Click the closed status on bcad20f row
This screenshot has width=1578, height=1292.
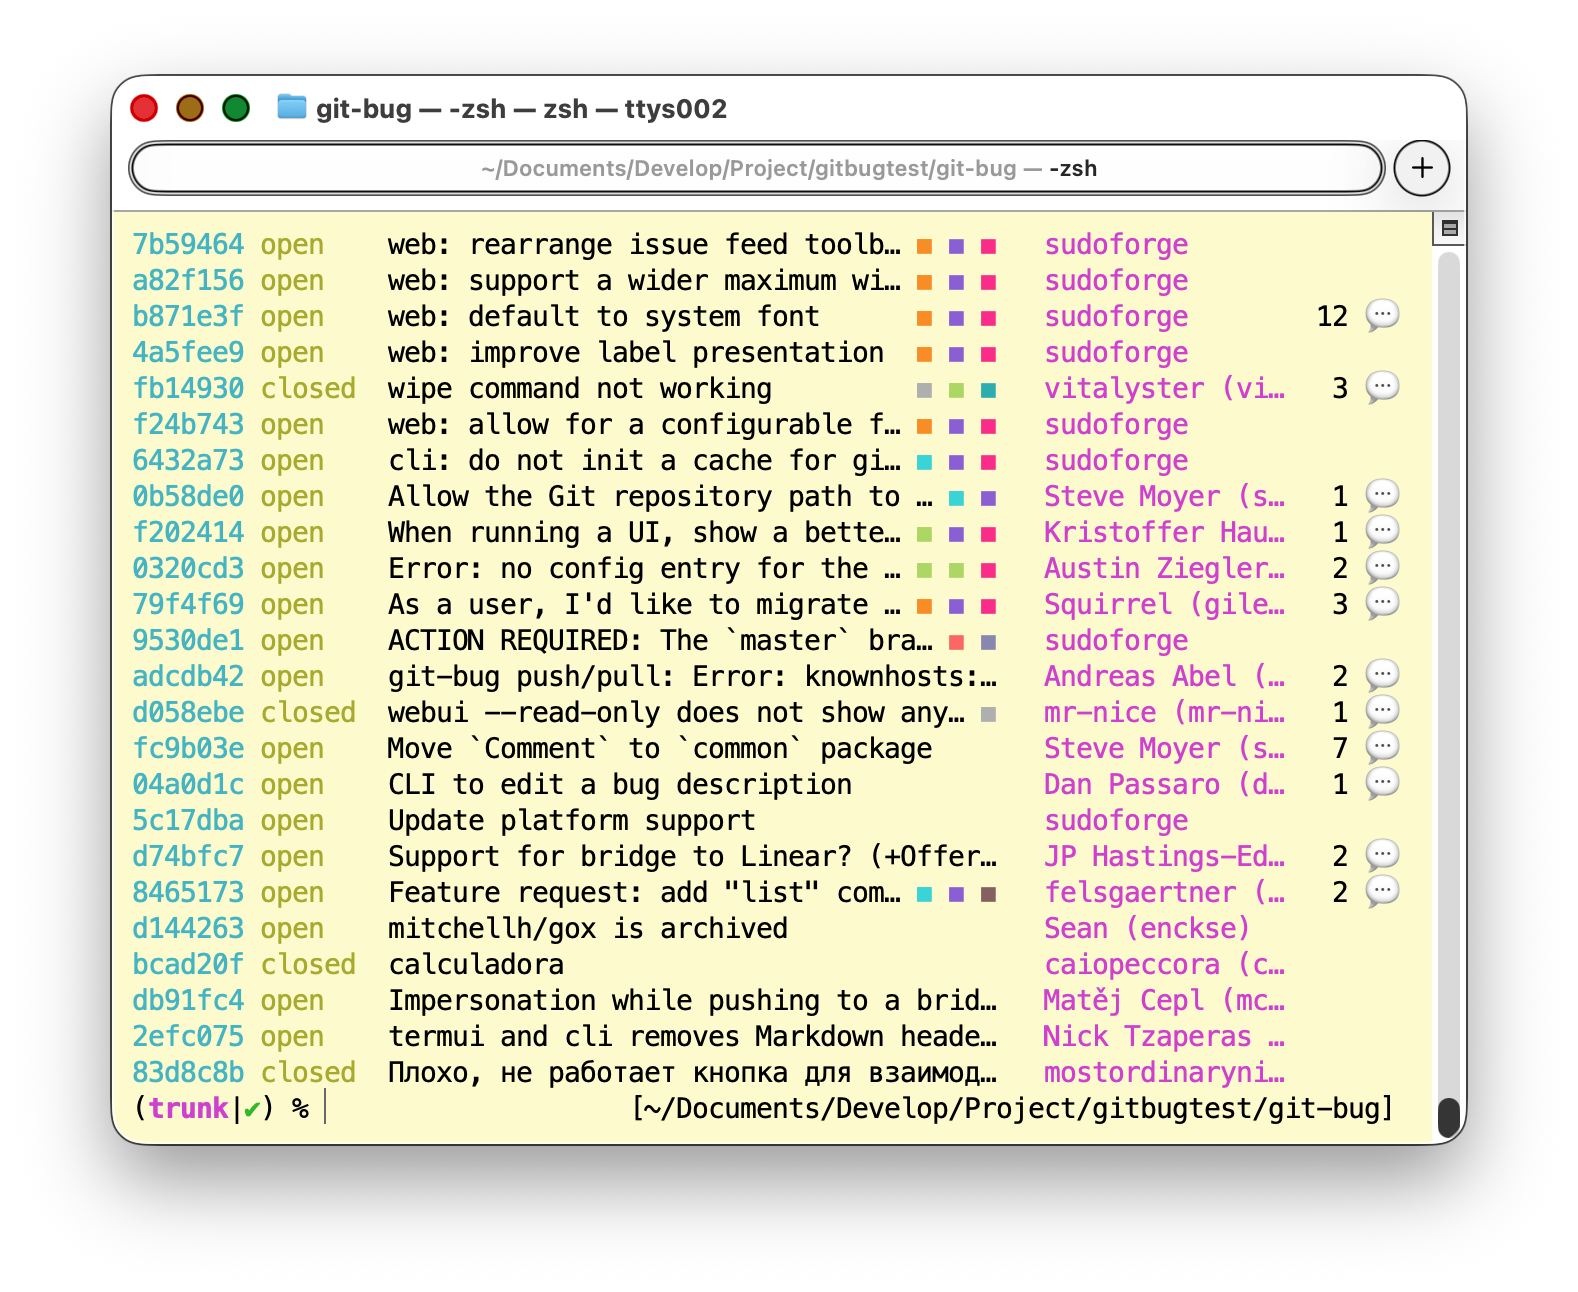308,965
